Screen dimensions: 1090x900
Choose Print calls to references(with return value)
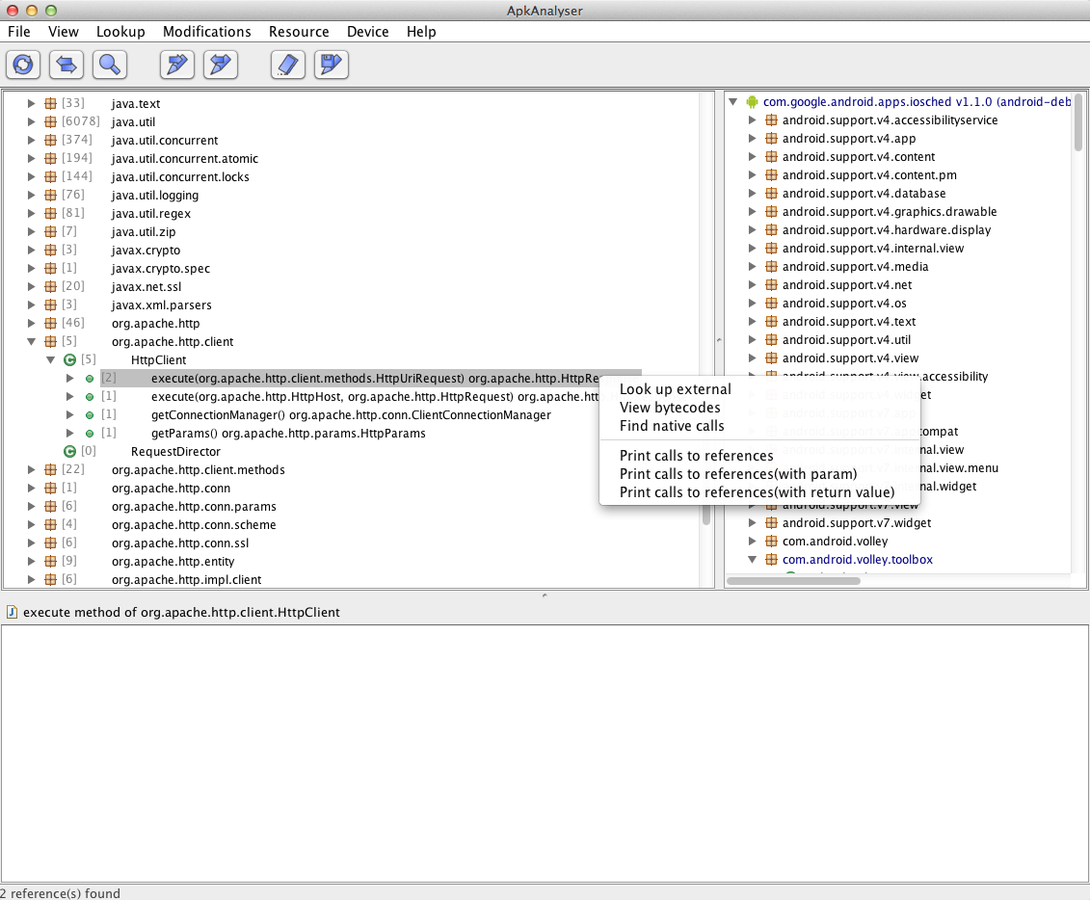760,492
